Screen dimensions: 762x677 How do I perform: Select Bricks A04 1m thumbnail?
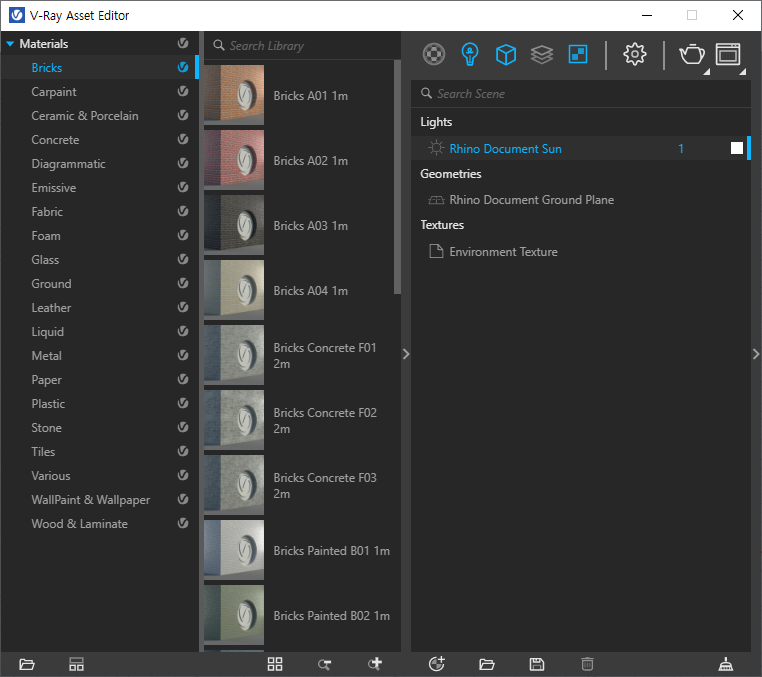click(234, 290)
